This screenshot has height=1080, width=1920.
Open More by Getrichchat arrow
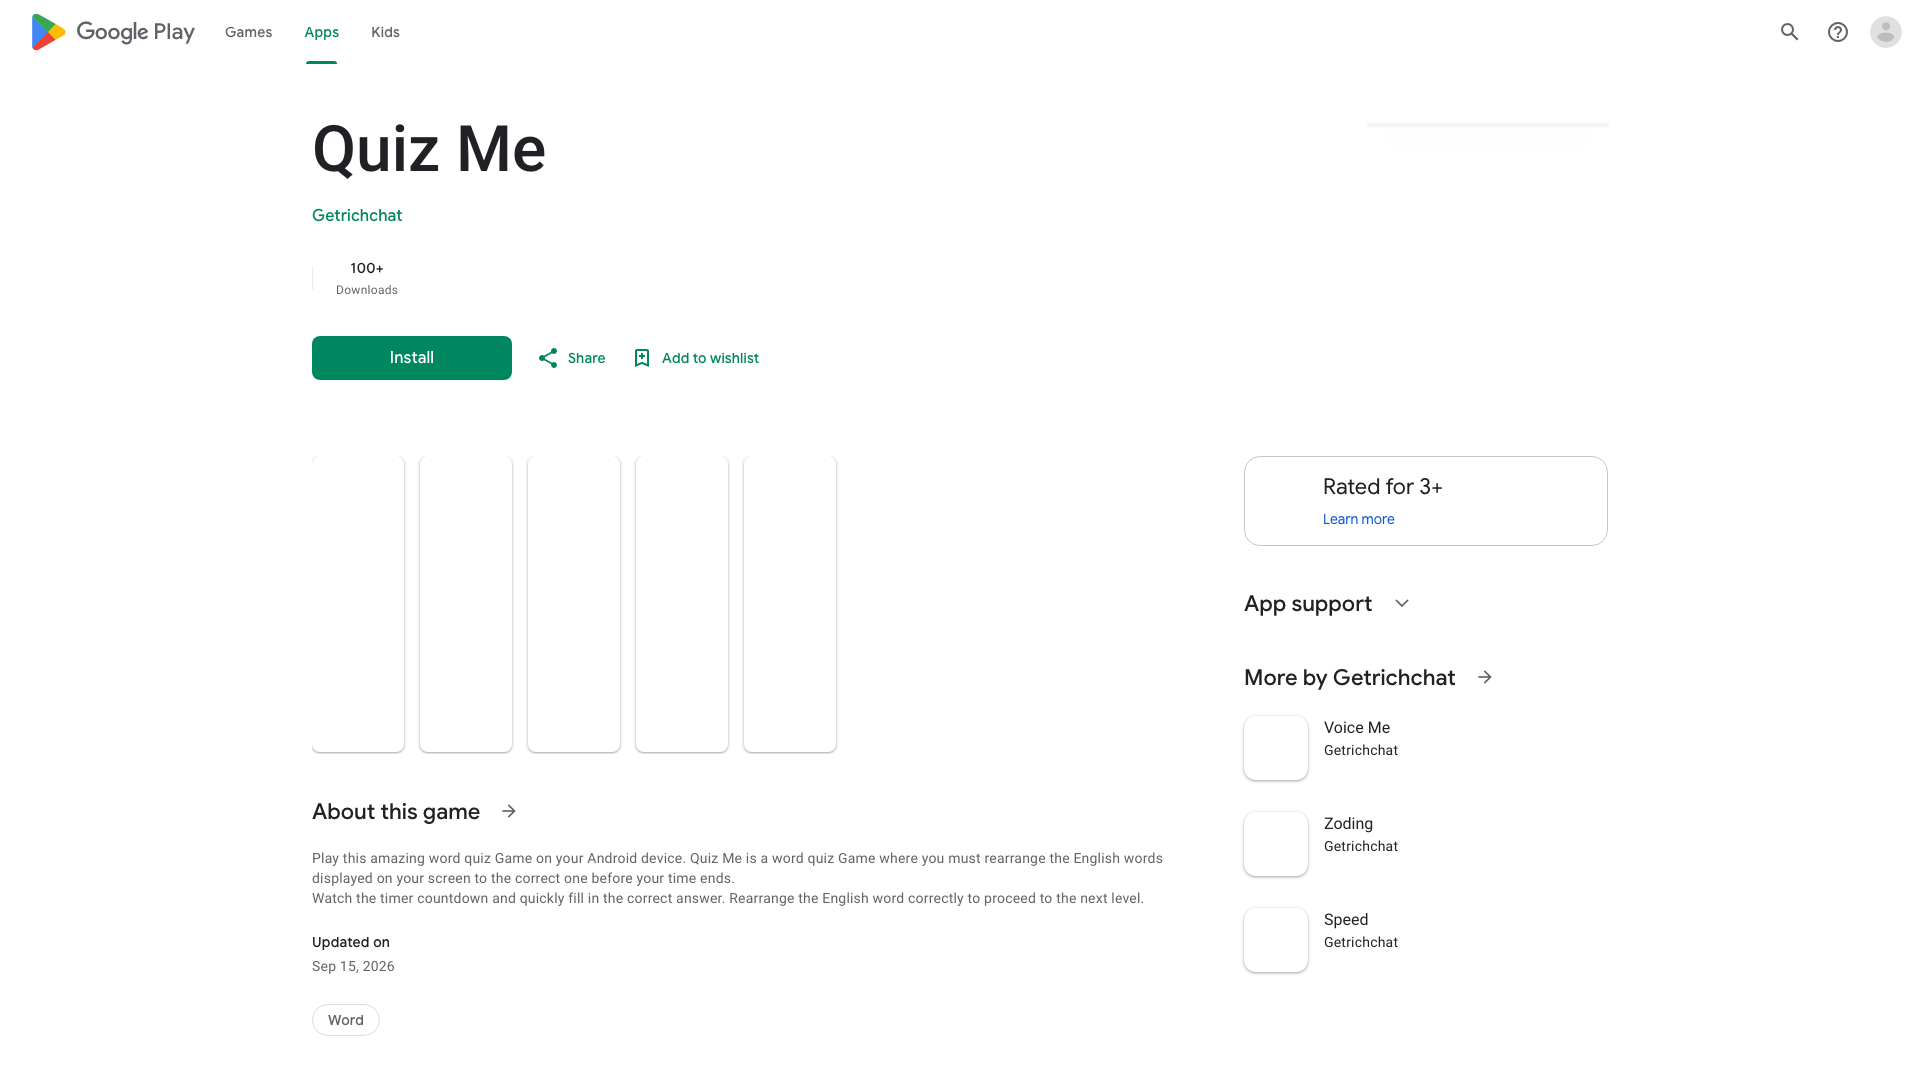pyautogui.click(x=1485, y=677)
